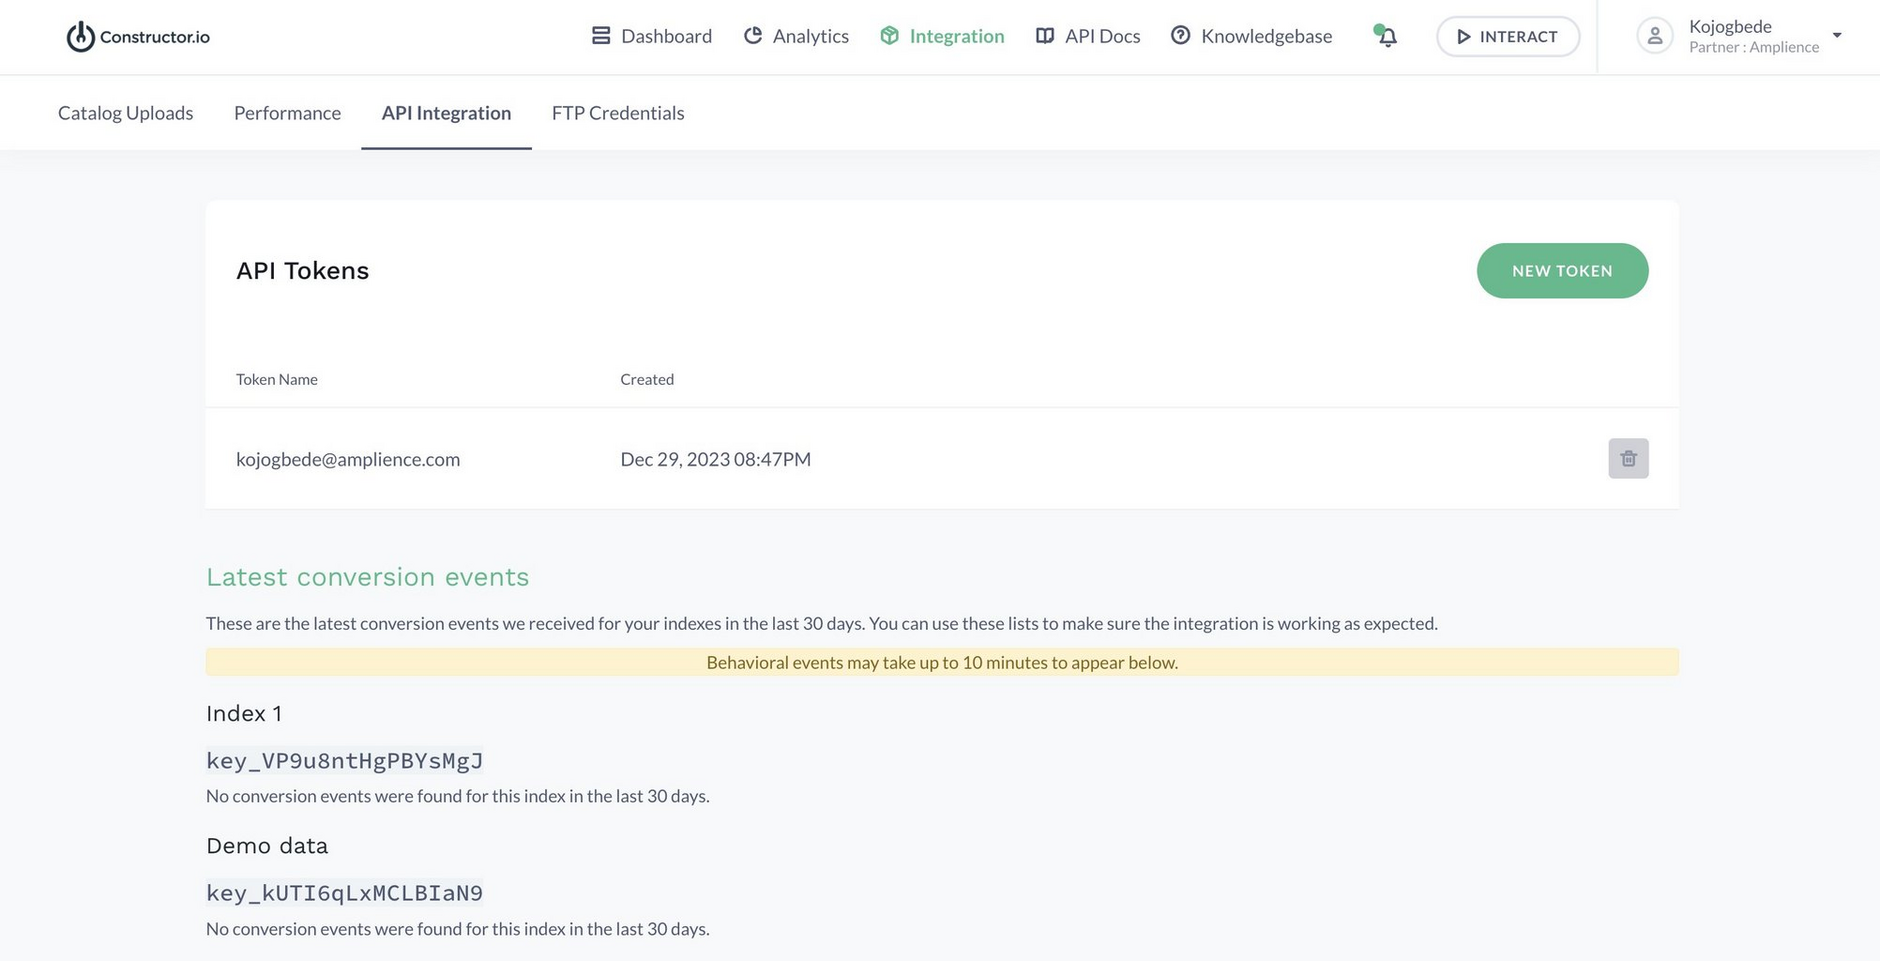Screen dimensions: 1880x961
Task: Click the Analytics pie chart icon
Action: 753,36
